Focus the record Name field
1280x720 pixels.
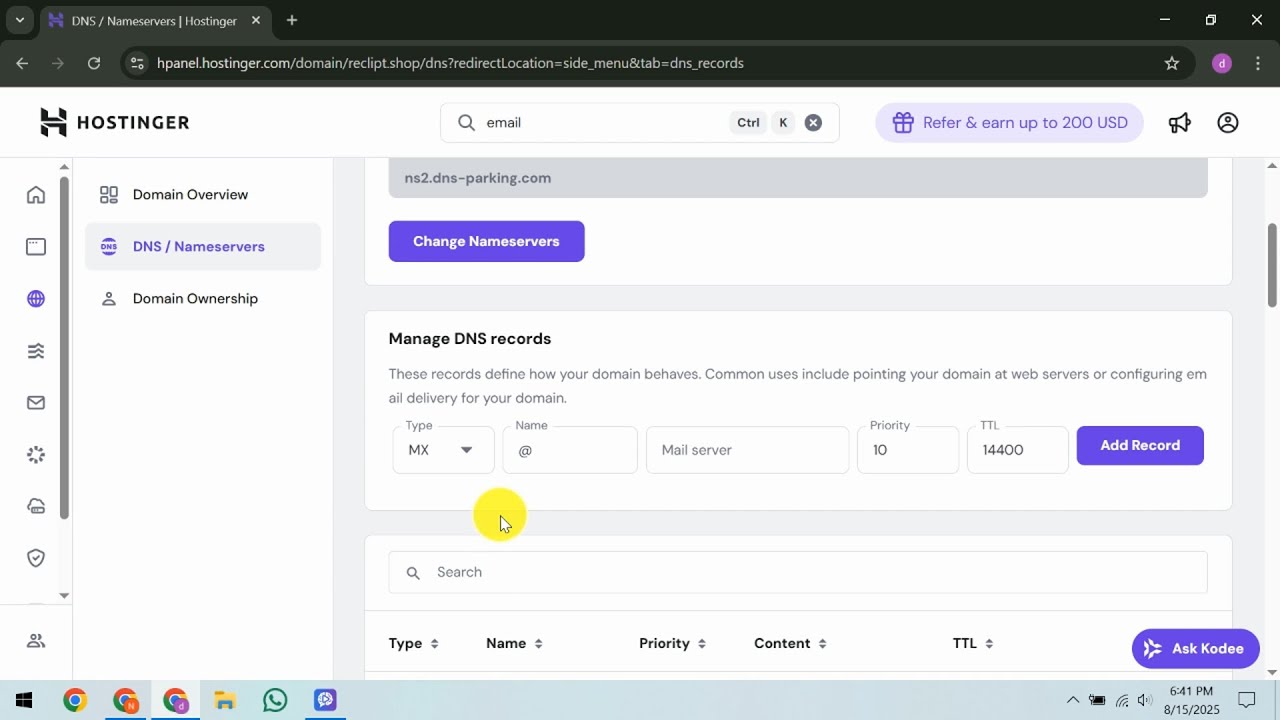pos(570,450)
